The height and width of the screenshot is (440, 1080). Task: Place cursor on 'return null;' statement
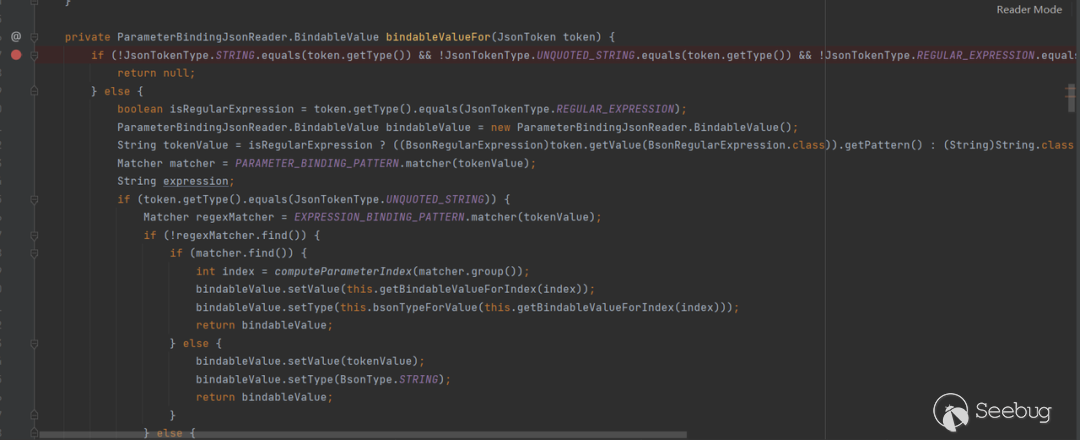pos(155,73)
